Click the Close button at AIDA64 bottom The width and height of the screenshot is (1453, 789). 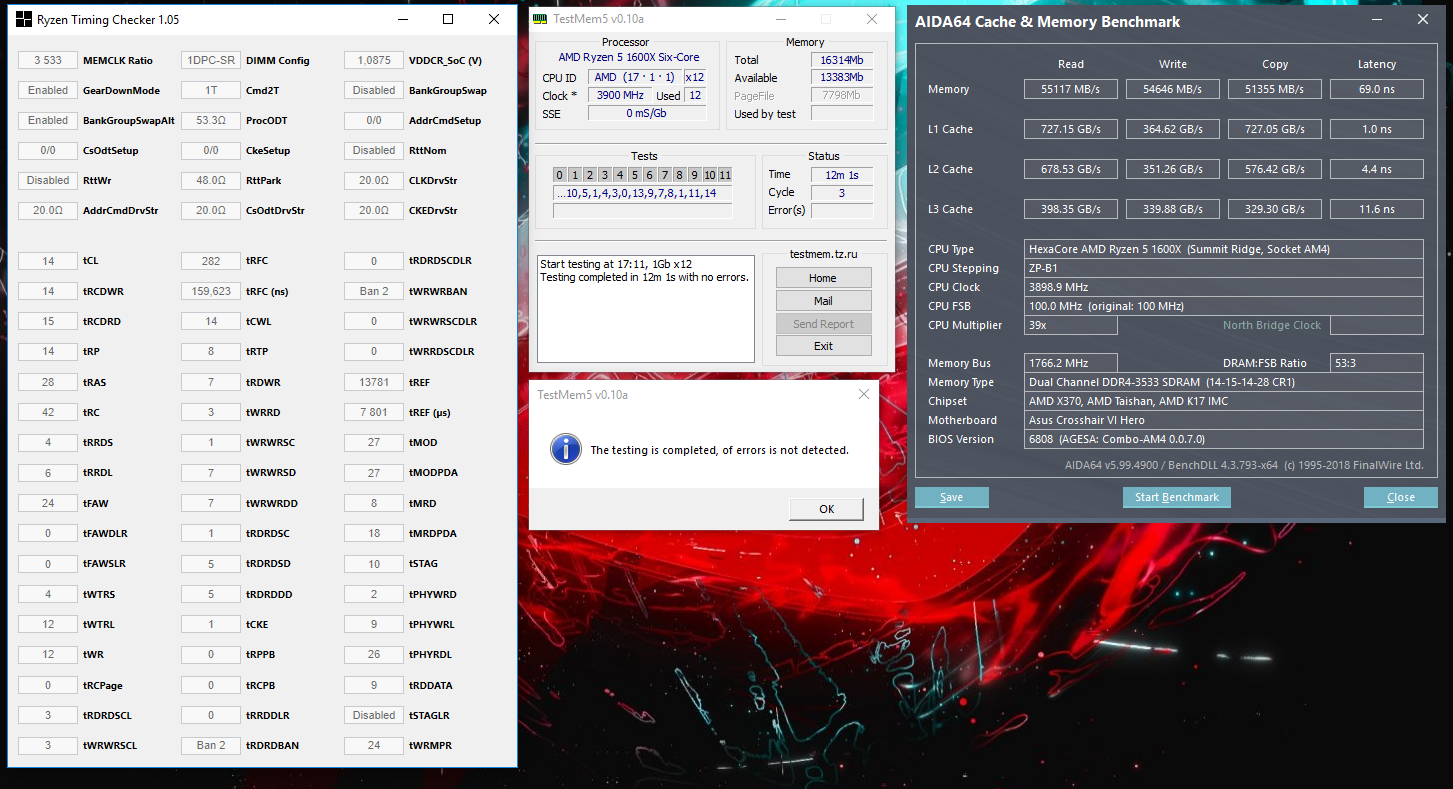1401,497
